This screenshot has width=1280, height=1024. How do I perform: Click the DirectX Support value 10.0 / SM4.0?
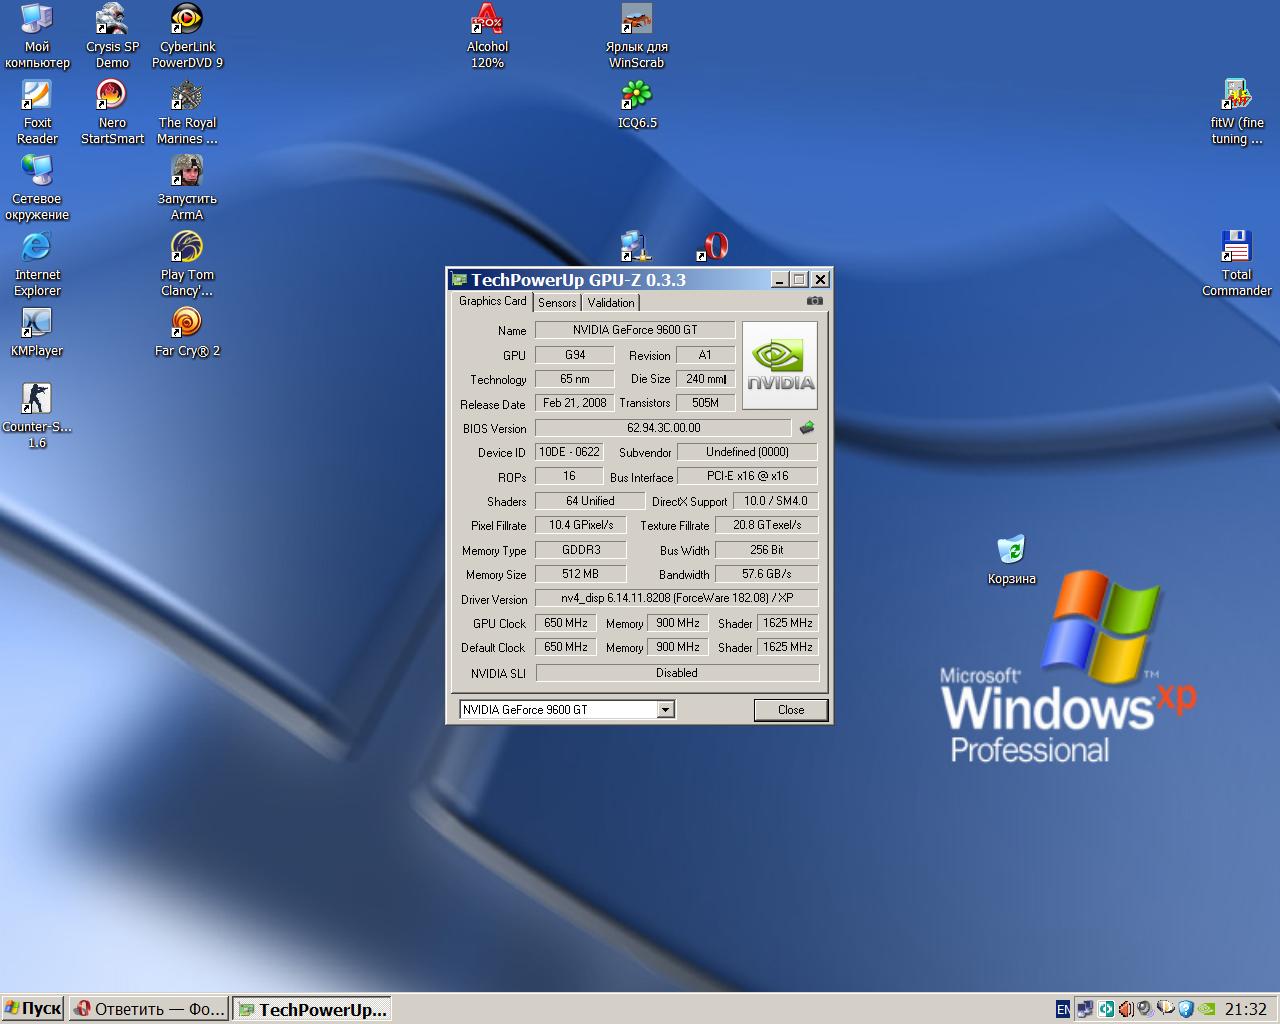pos(776,501)
